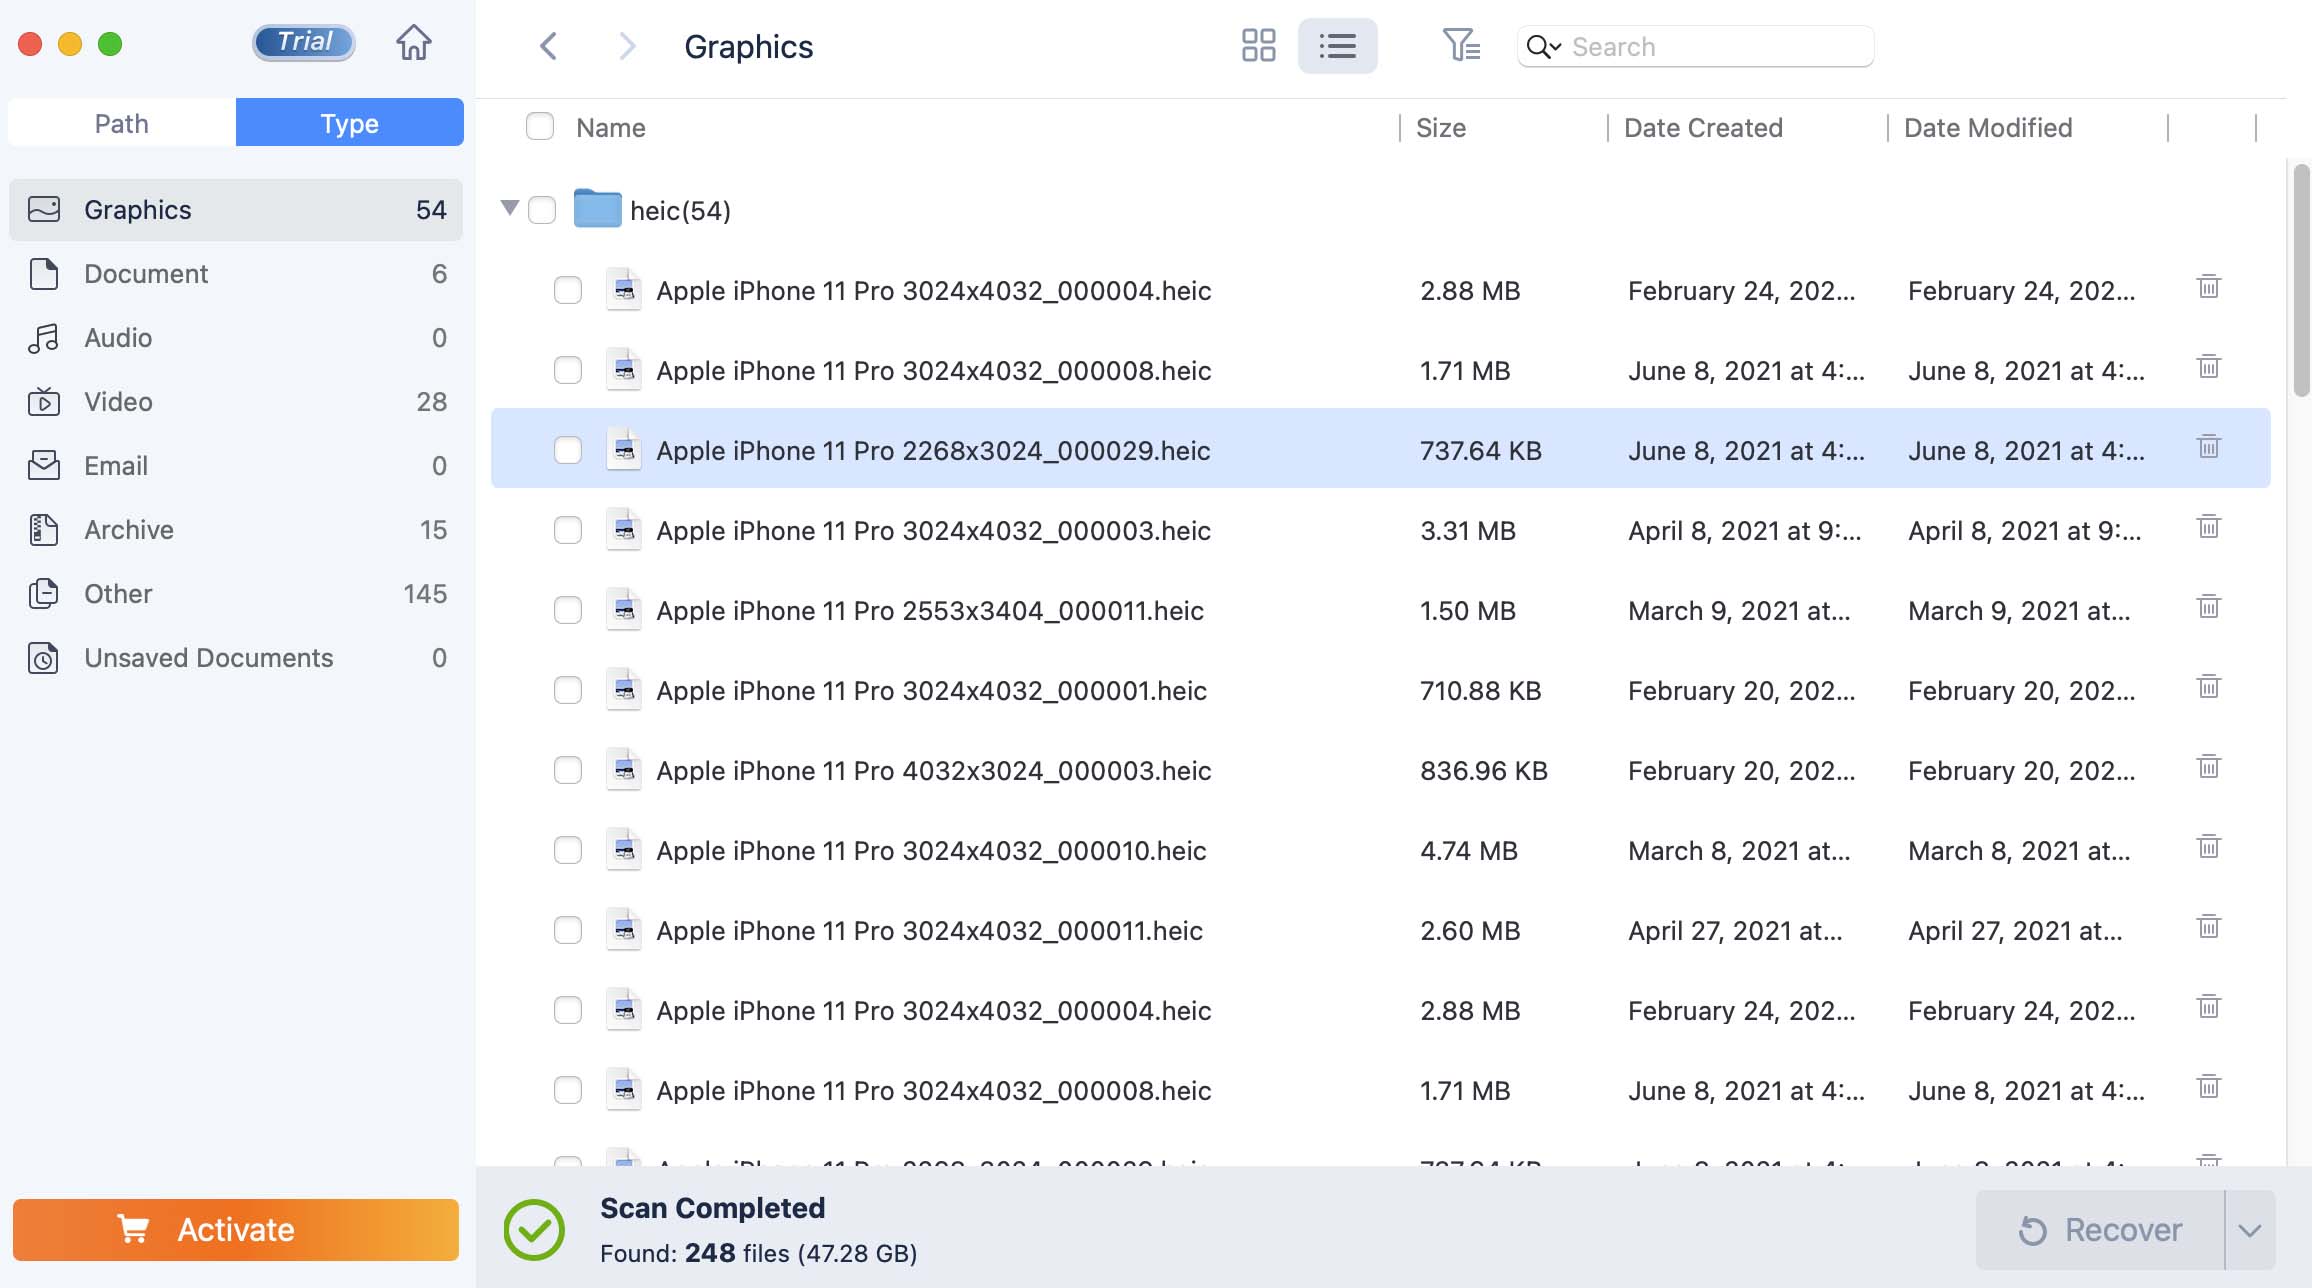Select Archive category in sidebar
The width and height of the screenshot is (2312, 1288).
[x=236, y=530]
